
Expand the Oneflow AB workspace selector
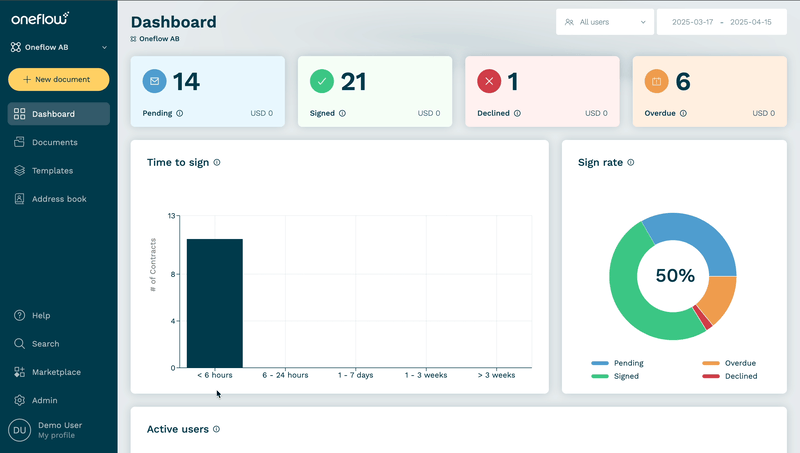pyautogui.click(x=59, y=47)
